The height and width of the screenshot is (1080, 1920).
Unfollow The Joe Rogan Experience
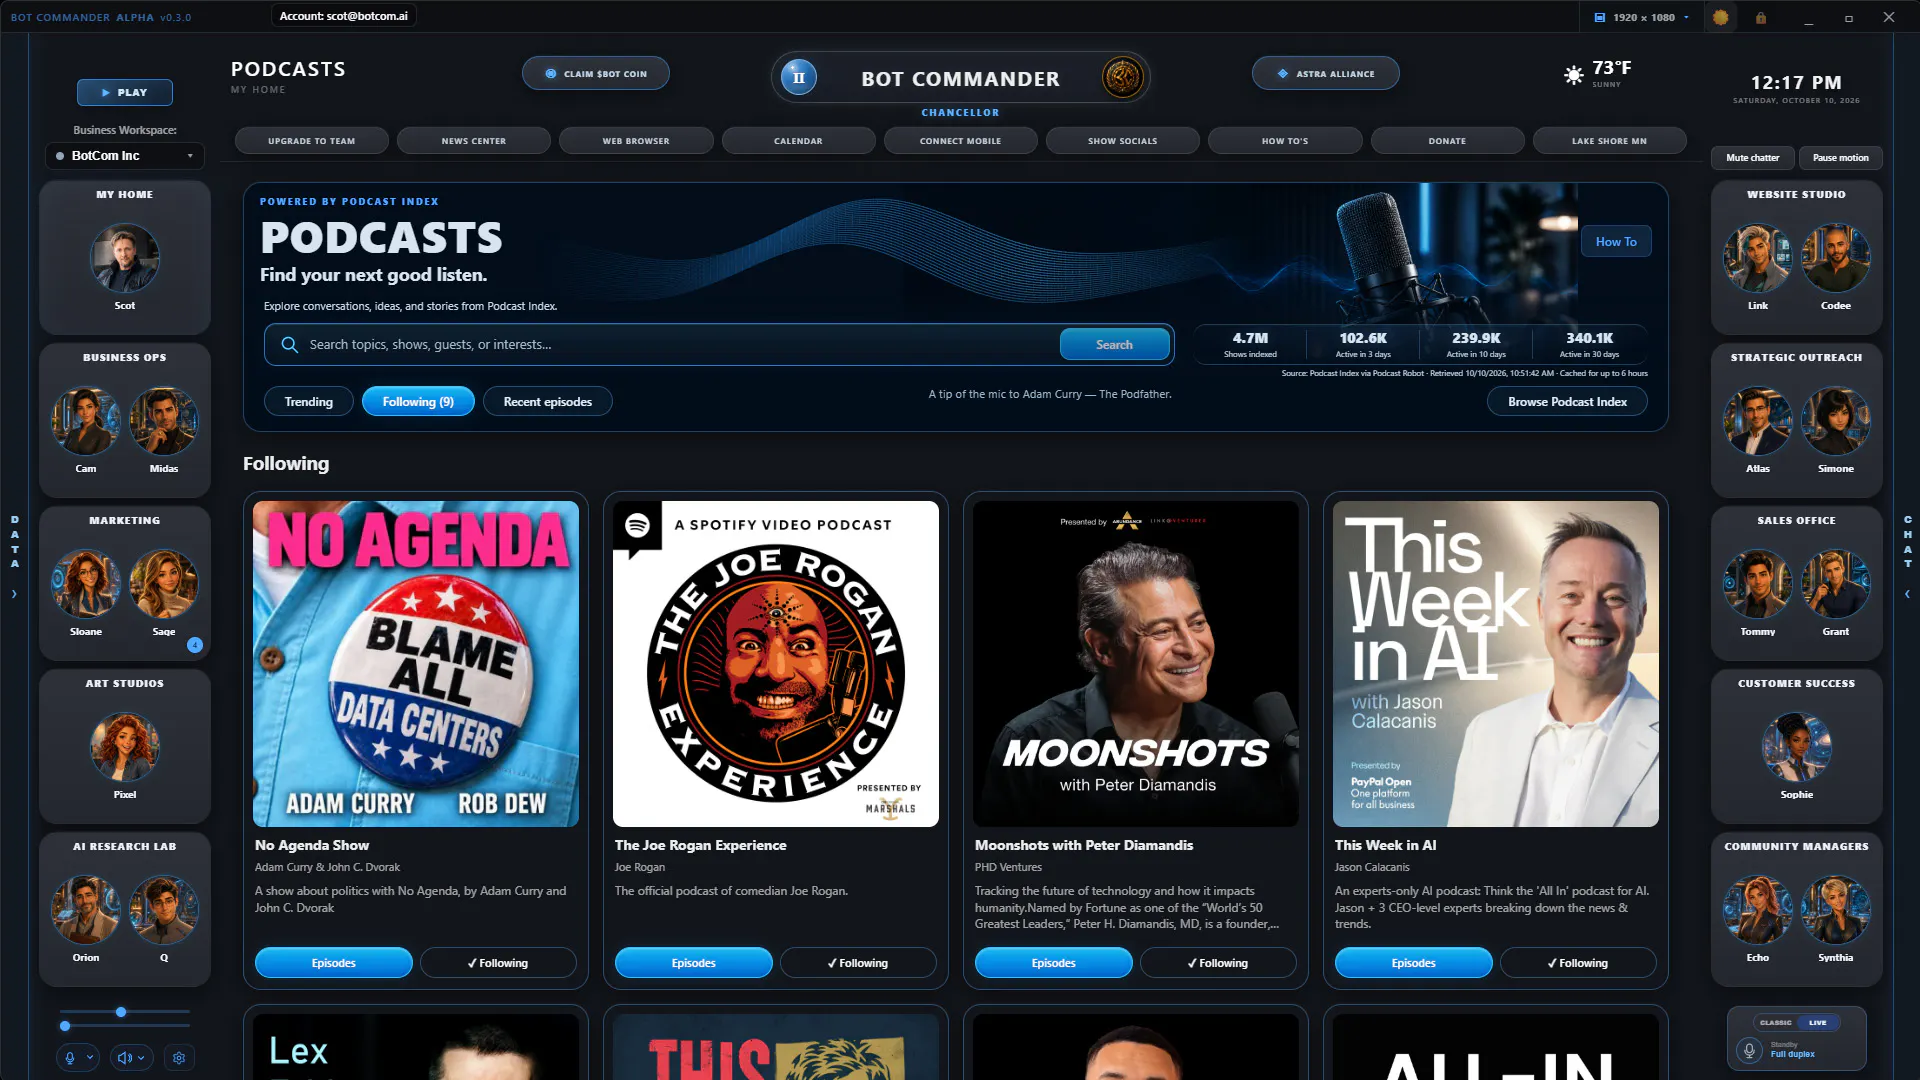click(x=858, y=963)
